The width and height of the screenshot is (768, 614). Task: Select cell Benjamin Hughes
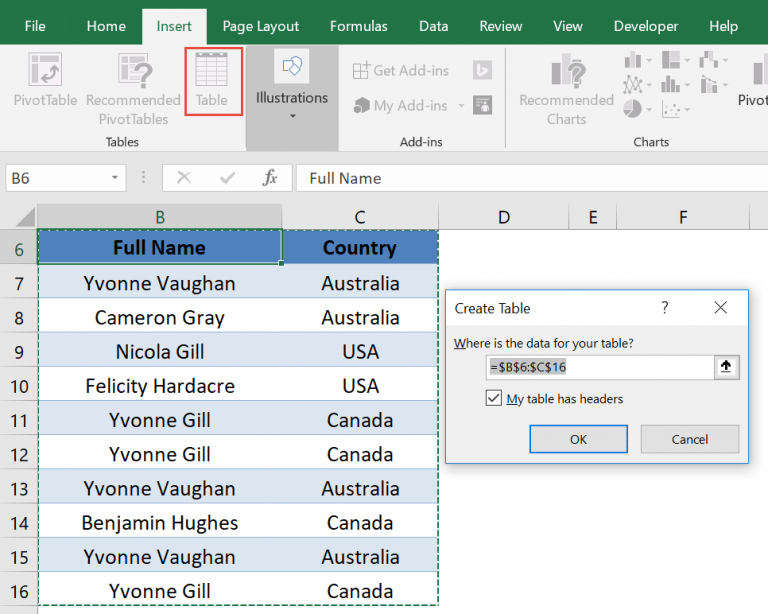click(x=160, y=523)
